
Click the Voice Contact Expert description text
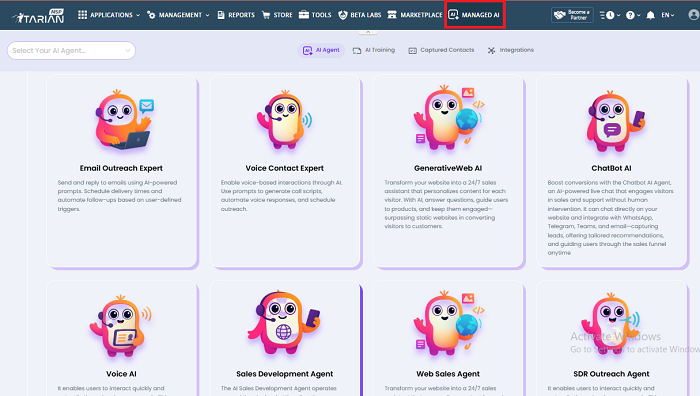pos(281,196)
